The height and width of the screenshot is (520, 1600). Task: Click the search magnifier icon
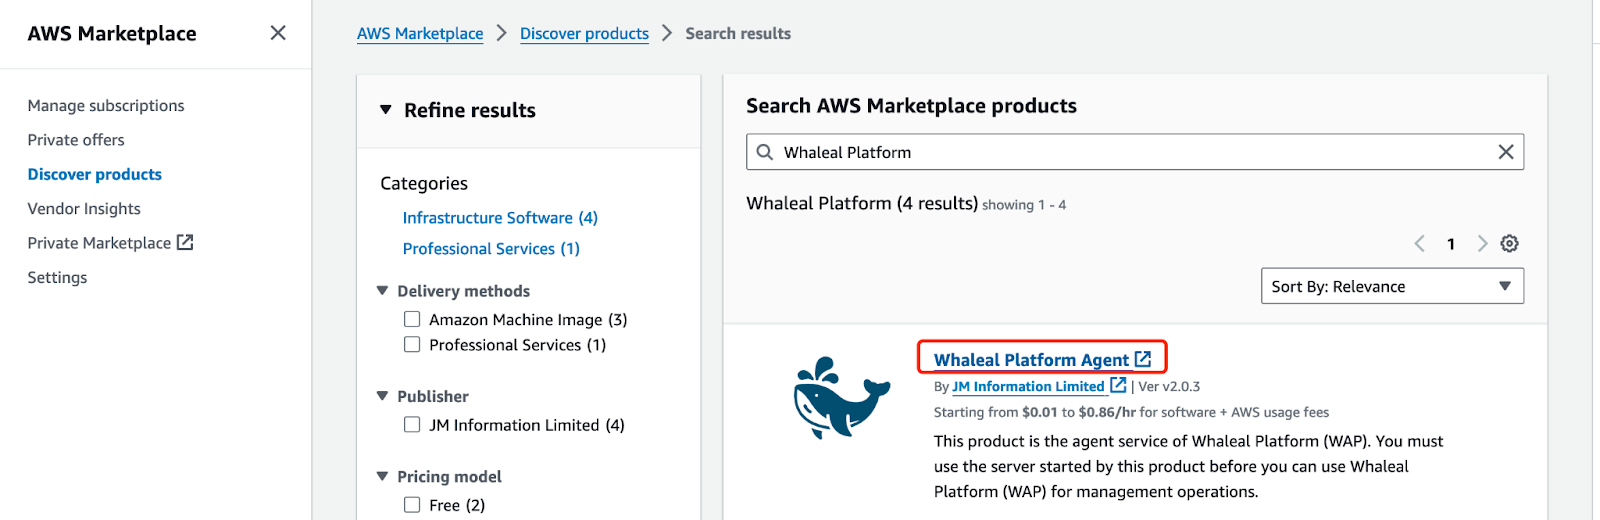765,152
